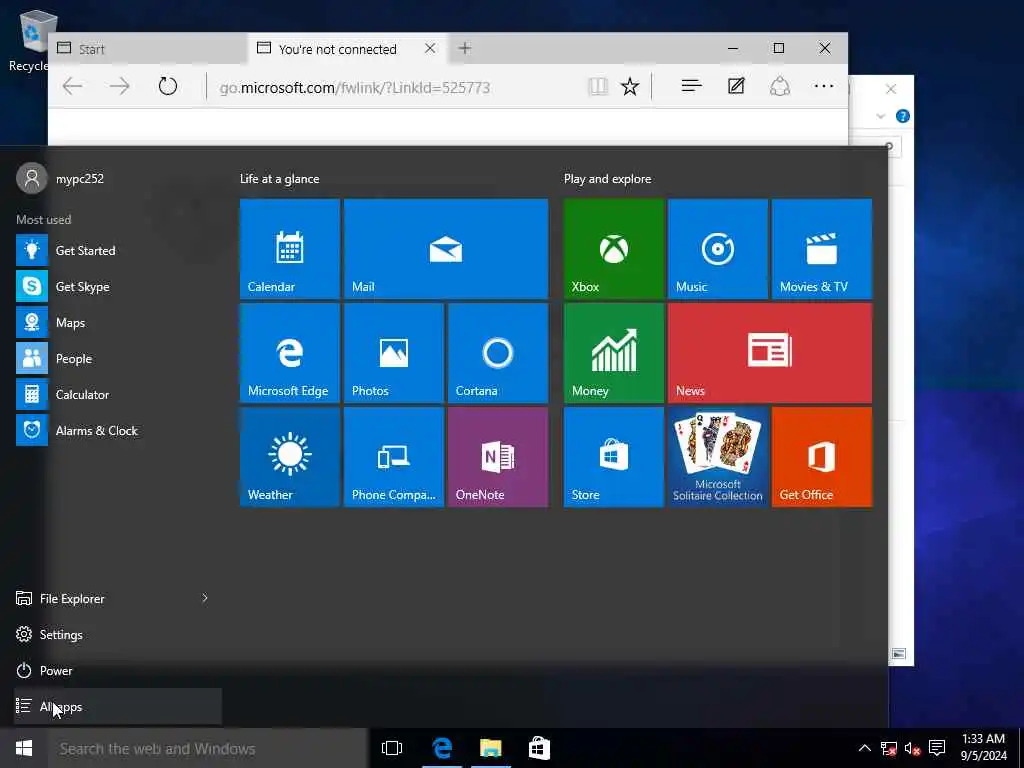Expand File Explorer jump list arrow

pos(205,598)
